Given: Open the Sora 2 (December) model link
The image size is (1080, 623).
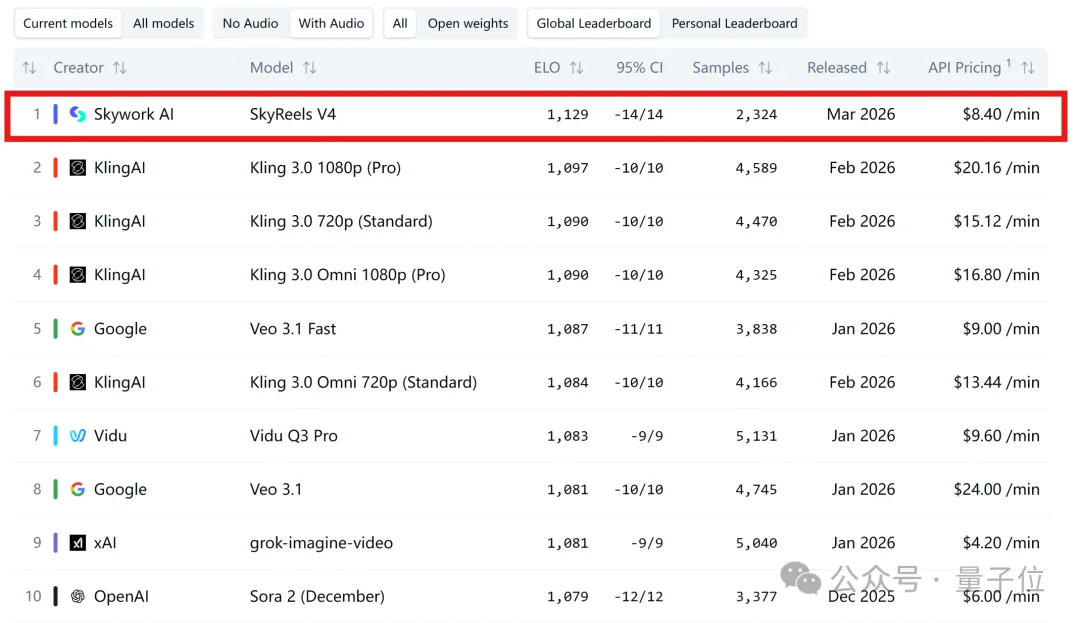Looking at the screenshot, I should [317, 597].
